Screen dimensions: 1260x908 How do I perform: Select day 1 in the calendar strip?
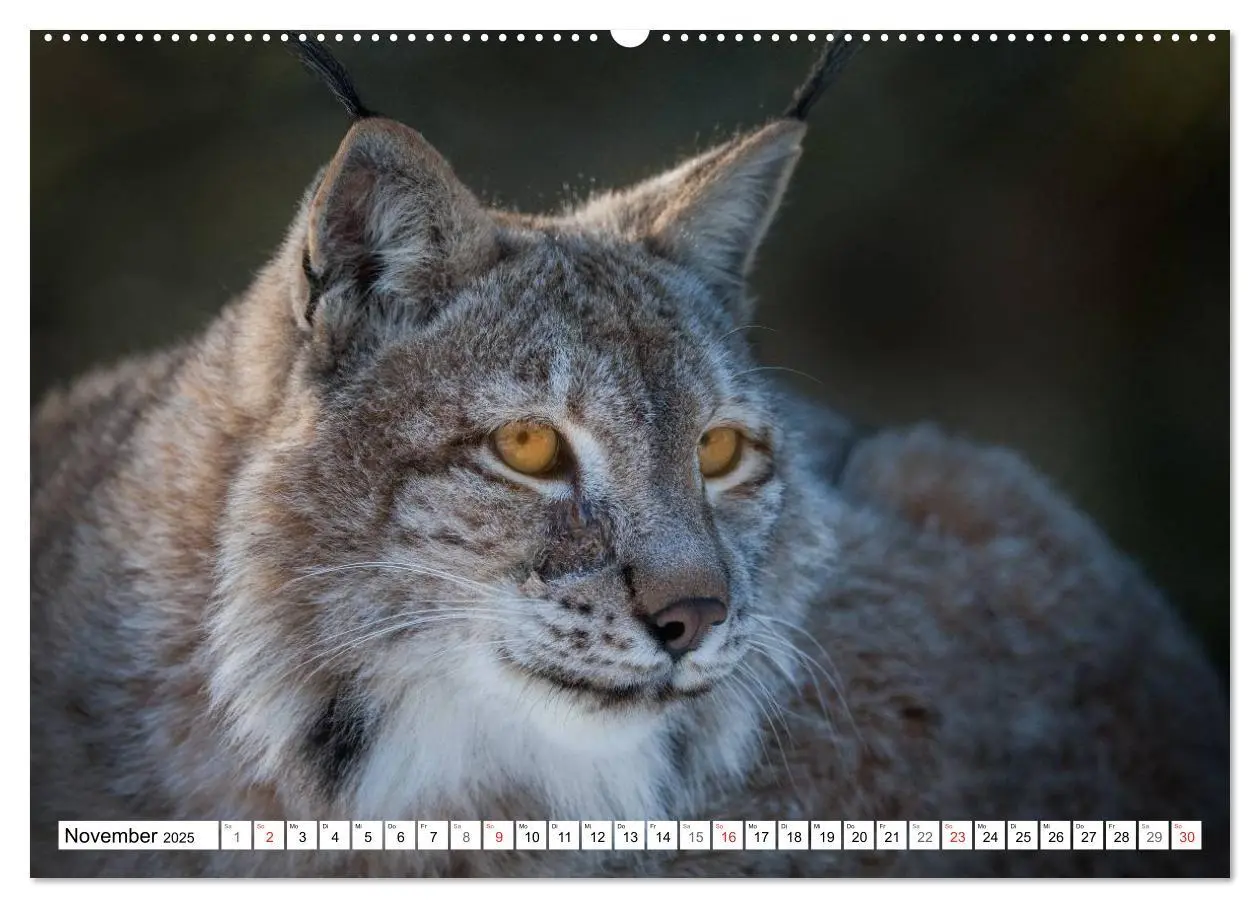(x=236, y=836)
